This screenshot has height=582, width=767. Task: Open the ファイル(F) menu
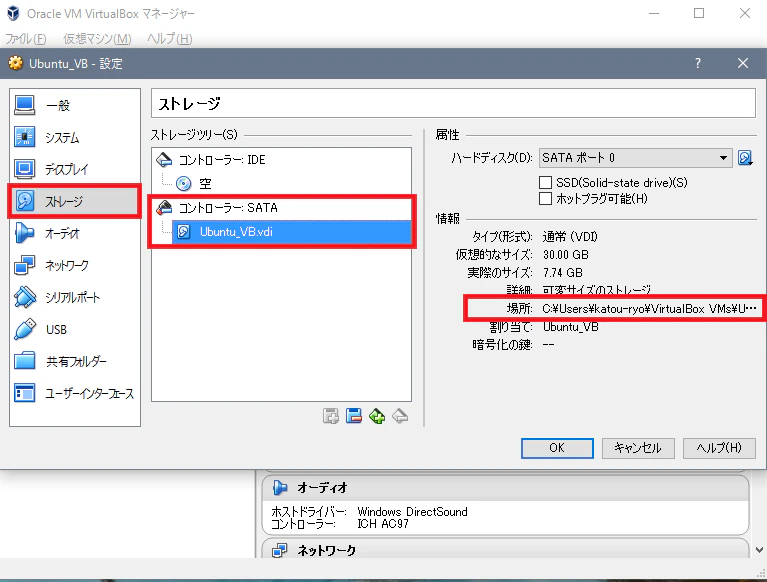pyautogui.click(x=25, y=39)
